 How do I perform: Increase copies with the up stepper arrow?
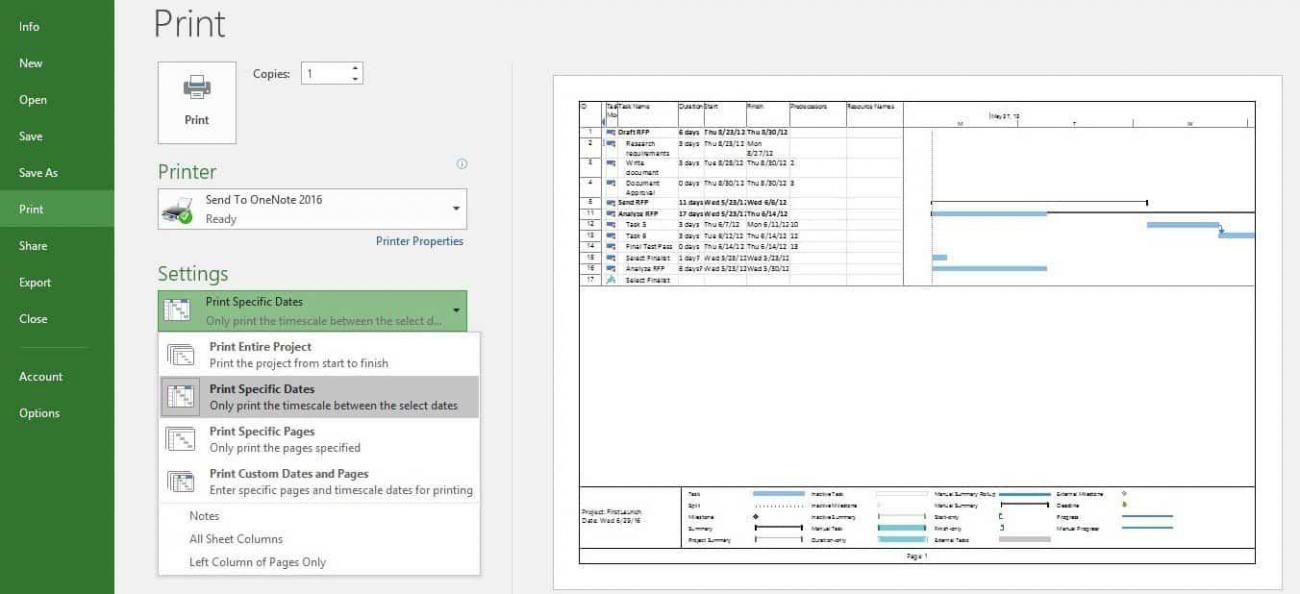[355, 66]
